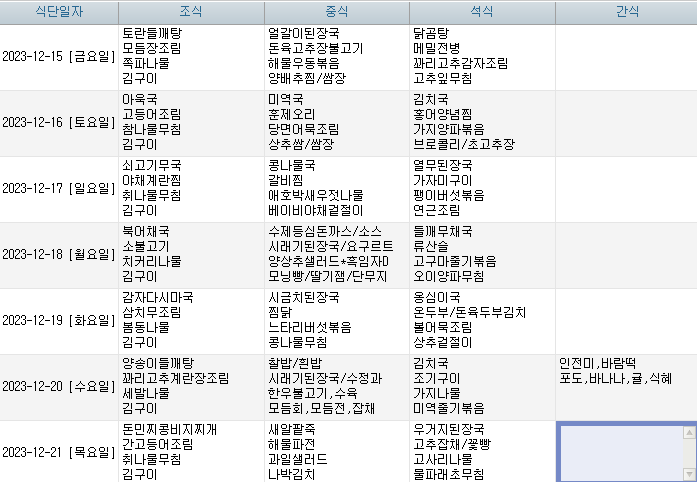Select the 2023-12-20 [수요일] date cell
This screenshot has width=697, height=482.
(59, 386)
